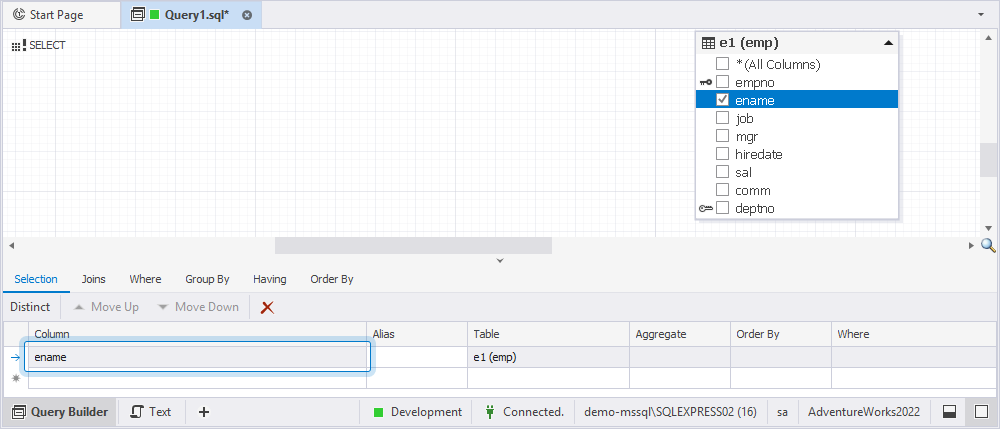Click the e1 (emp) table icon
This screenshot has width=1000, height=429.
pos(708,43)
